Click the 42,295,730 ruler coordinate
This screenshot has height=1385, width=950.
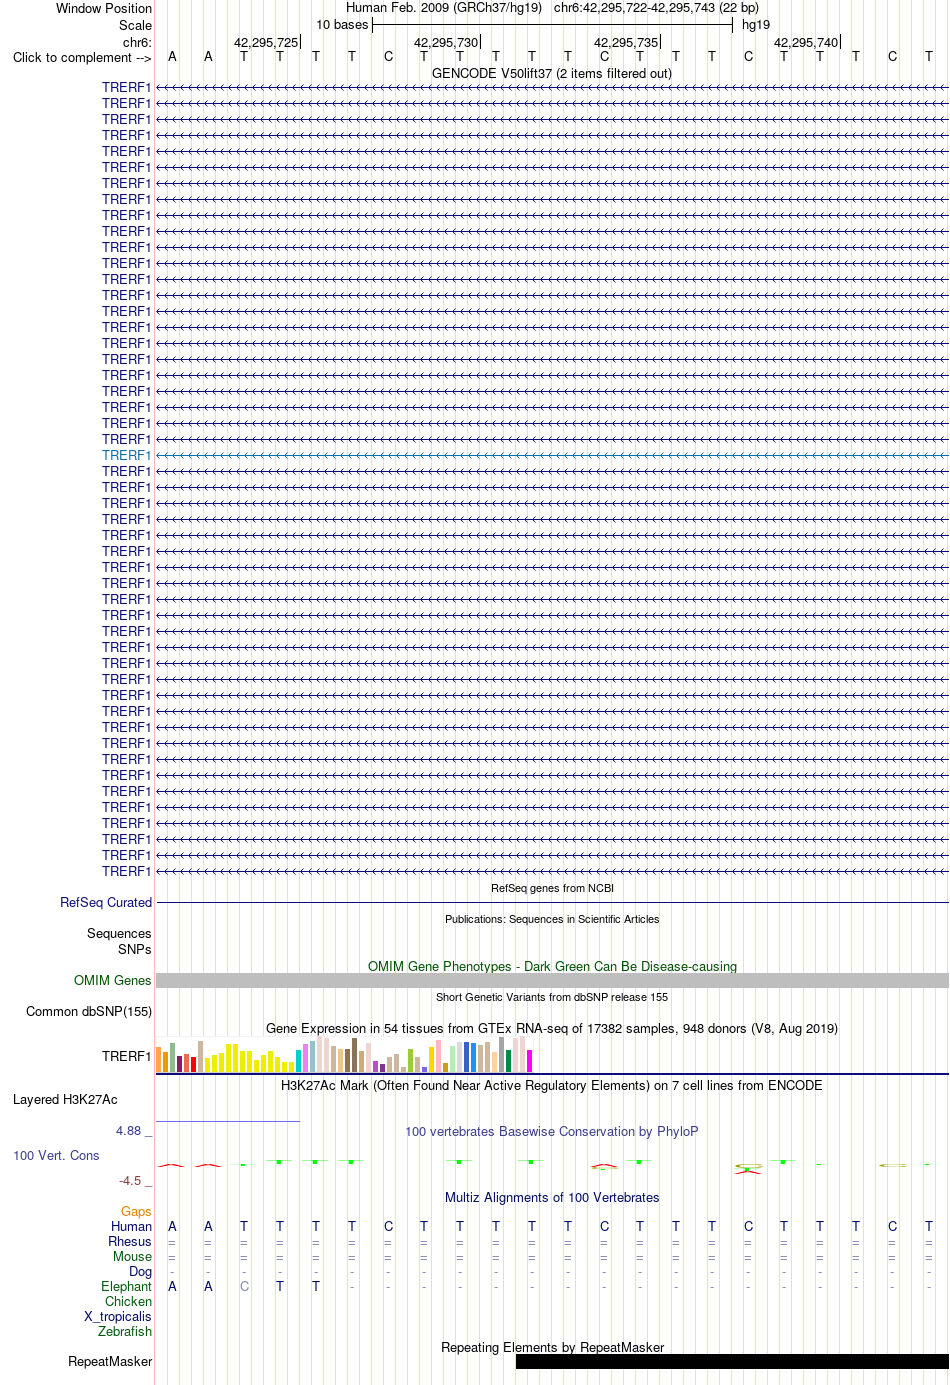pos(446,42)
